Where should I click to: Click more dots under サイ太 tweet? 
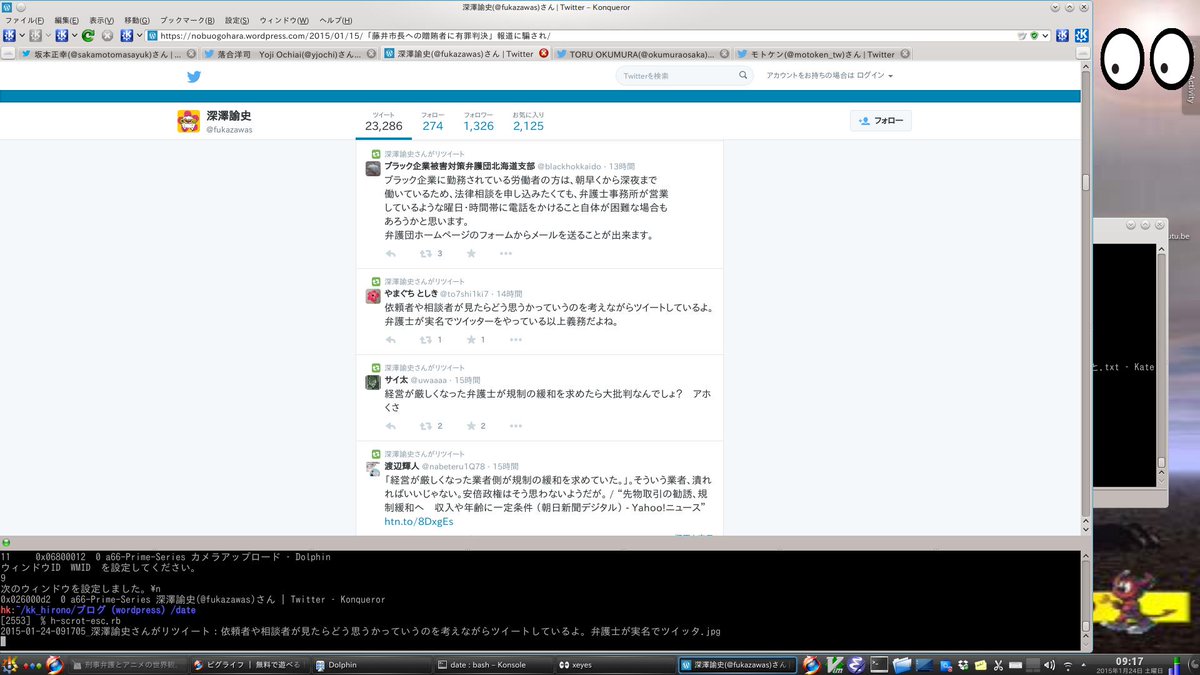[x=516, y=426]
